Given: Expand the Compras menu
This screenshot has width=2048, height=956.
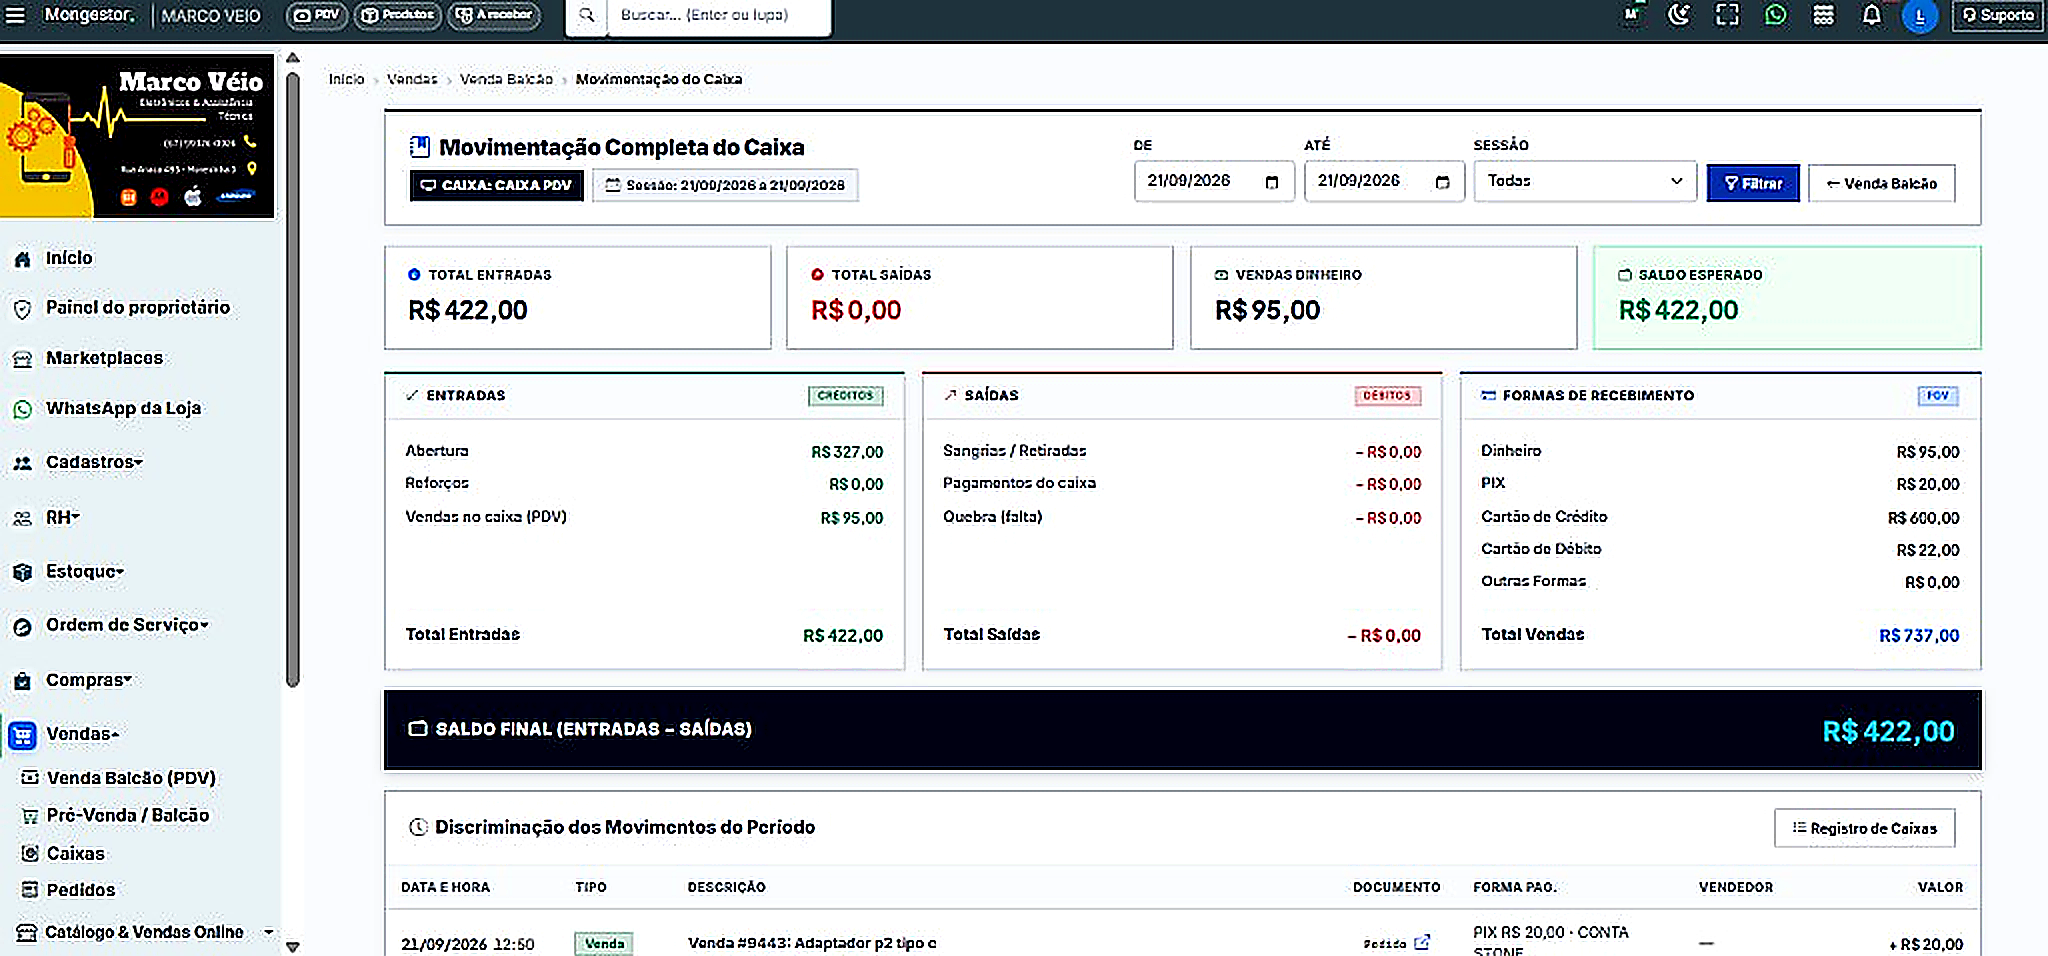Looking at the screenshot, I should (89, 680).
